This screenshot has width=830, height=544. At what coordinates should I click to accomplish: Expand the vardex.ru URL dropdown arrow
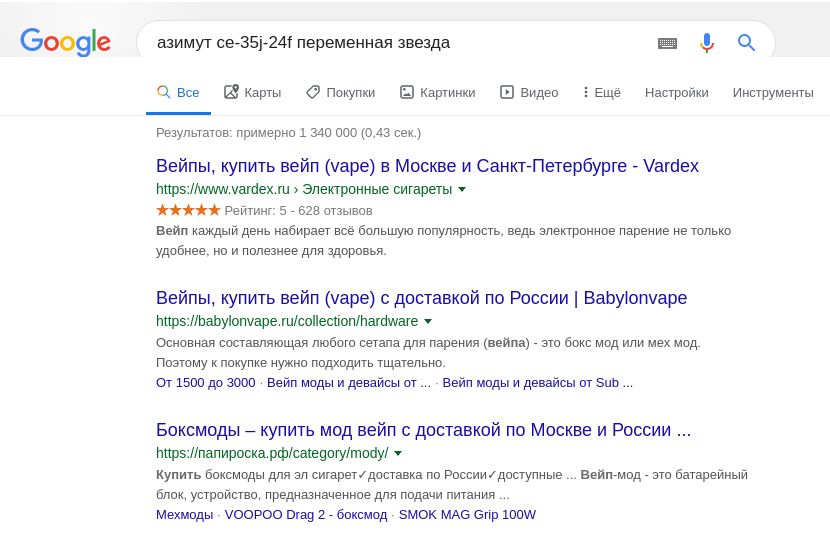click(462, 189)
